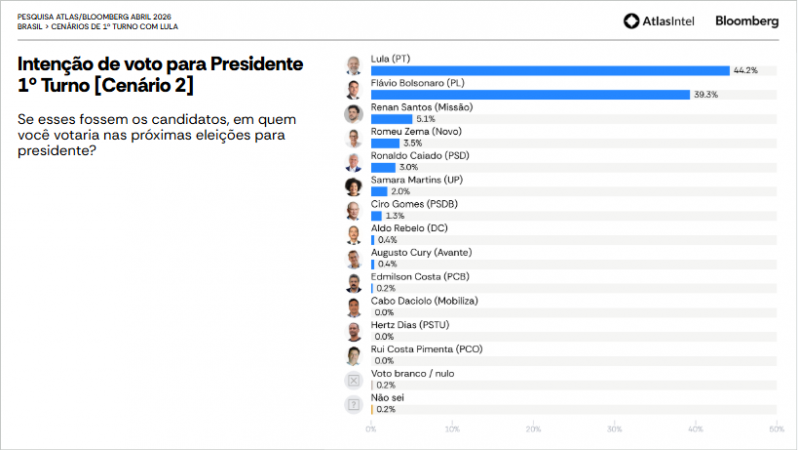Click Romeu Zema (Novo) photo
The width and height of the screenshot is (798, 450).
(x=353, y=137)
